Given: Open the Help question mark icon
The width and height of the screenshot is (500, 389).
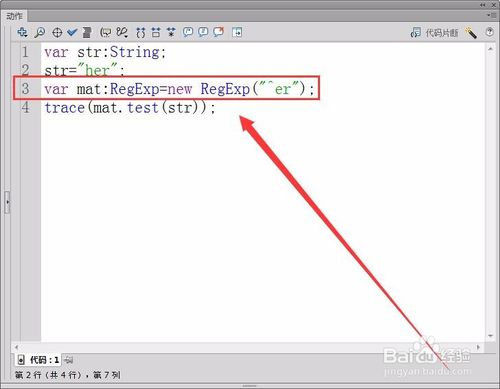Looking at the screenshot, I should click(489, 32).
